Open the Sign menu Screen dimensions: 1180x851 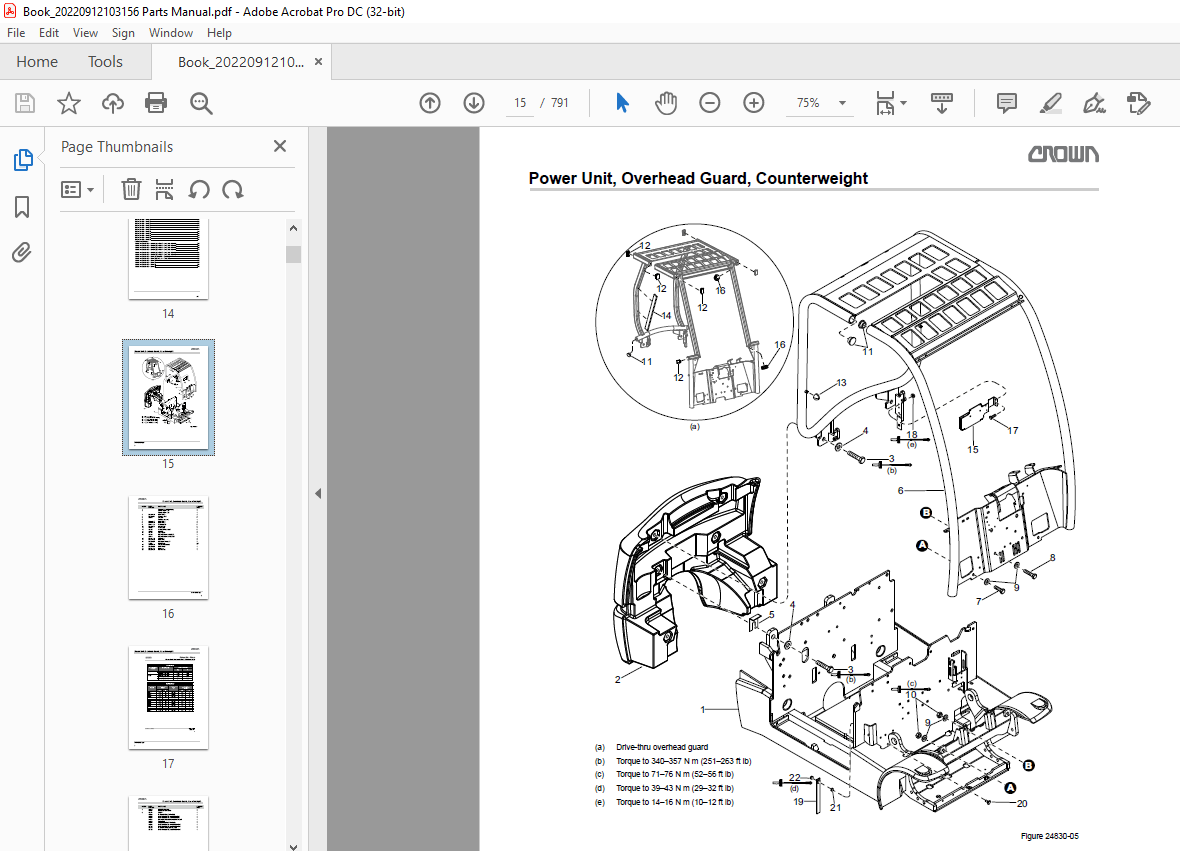[x=123, y=33]
